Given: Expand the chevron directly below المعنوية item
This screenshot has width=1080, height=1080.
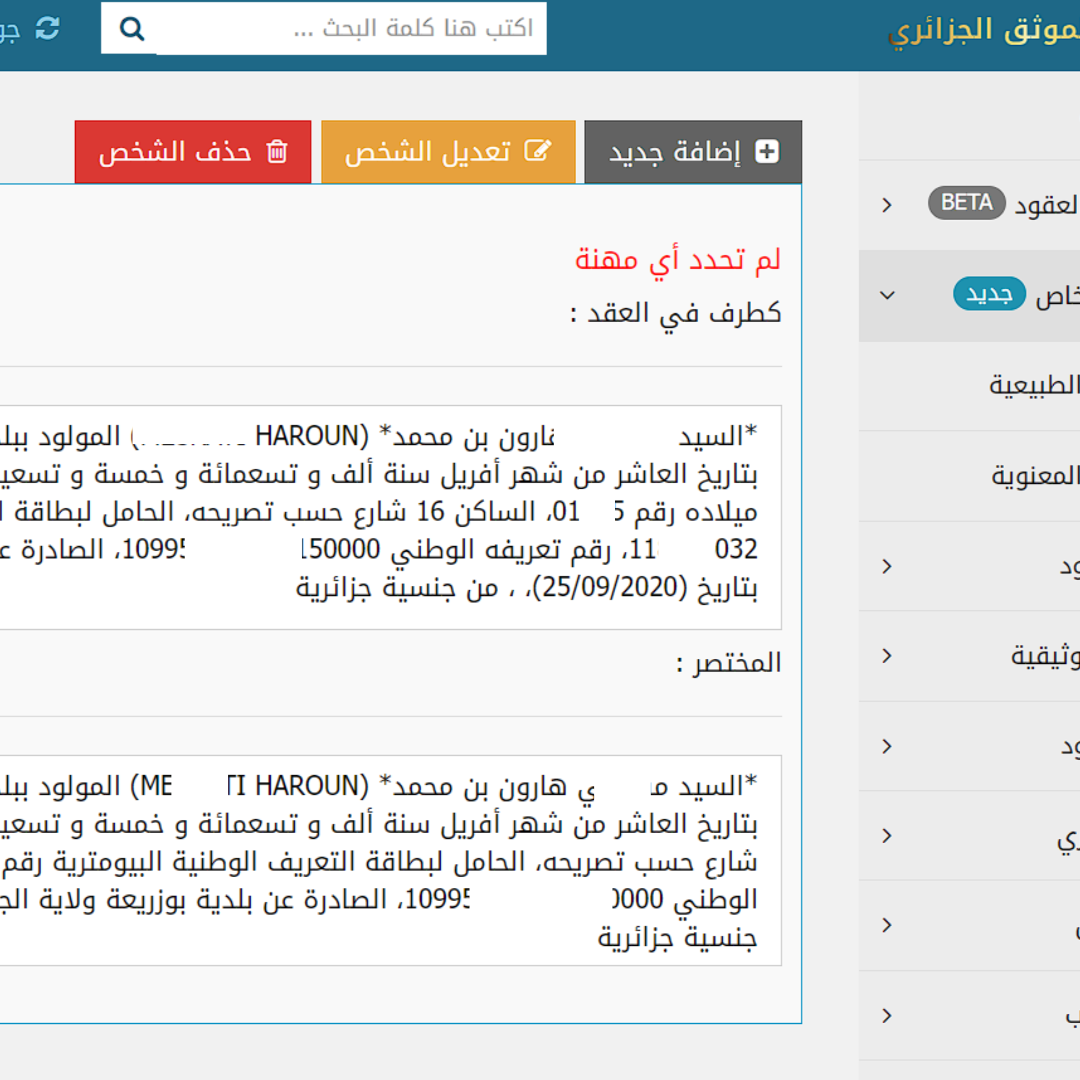Looking at the screenshot, I should pyautogui.click(x=887, y=566).
